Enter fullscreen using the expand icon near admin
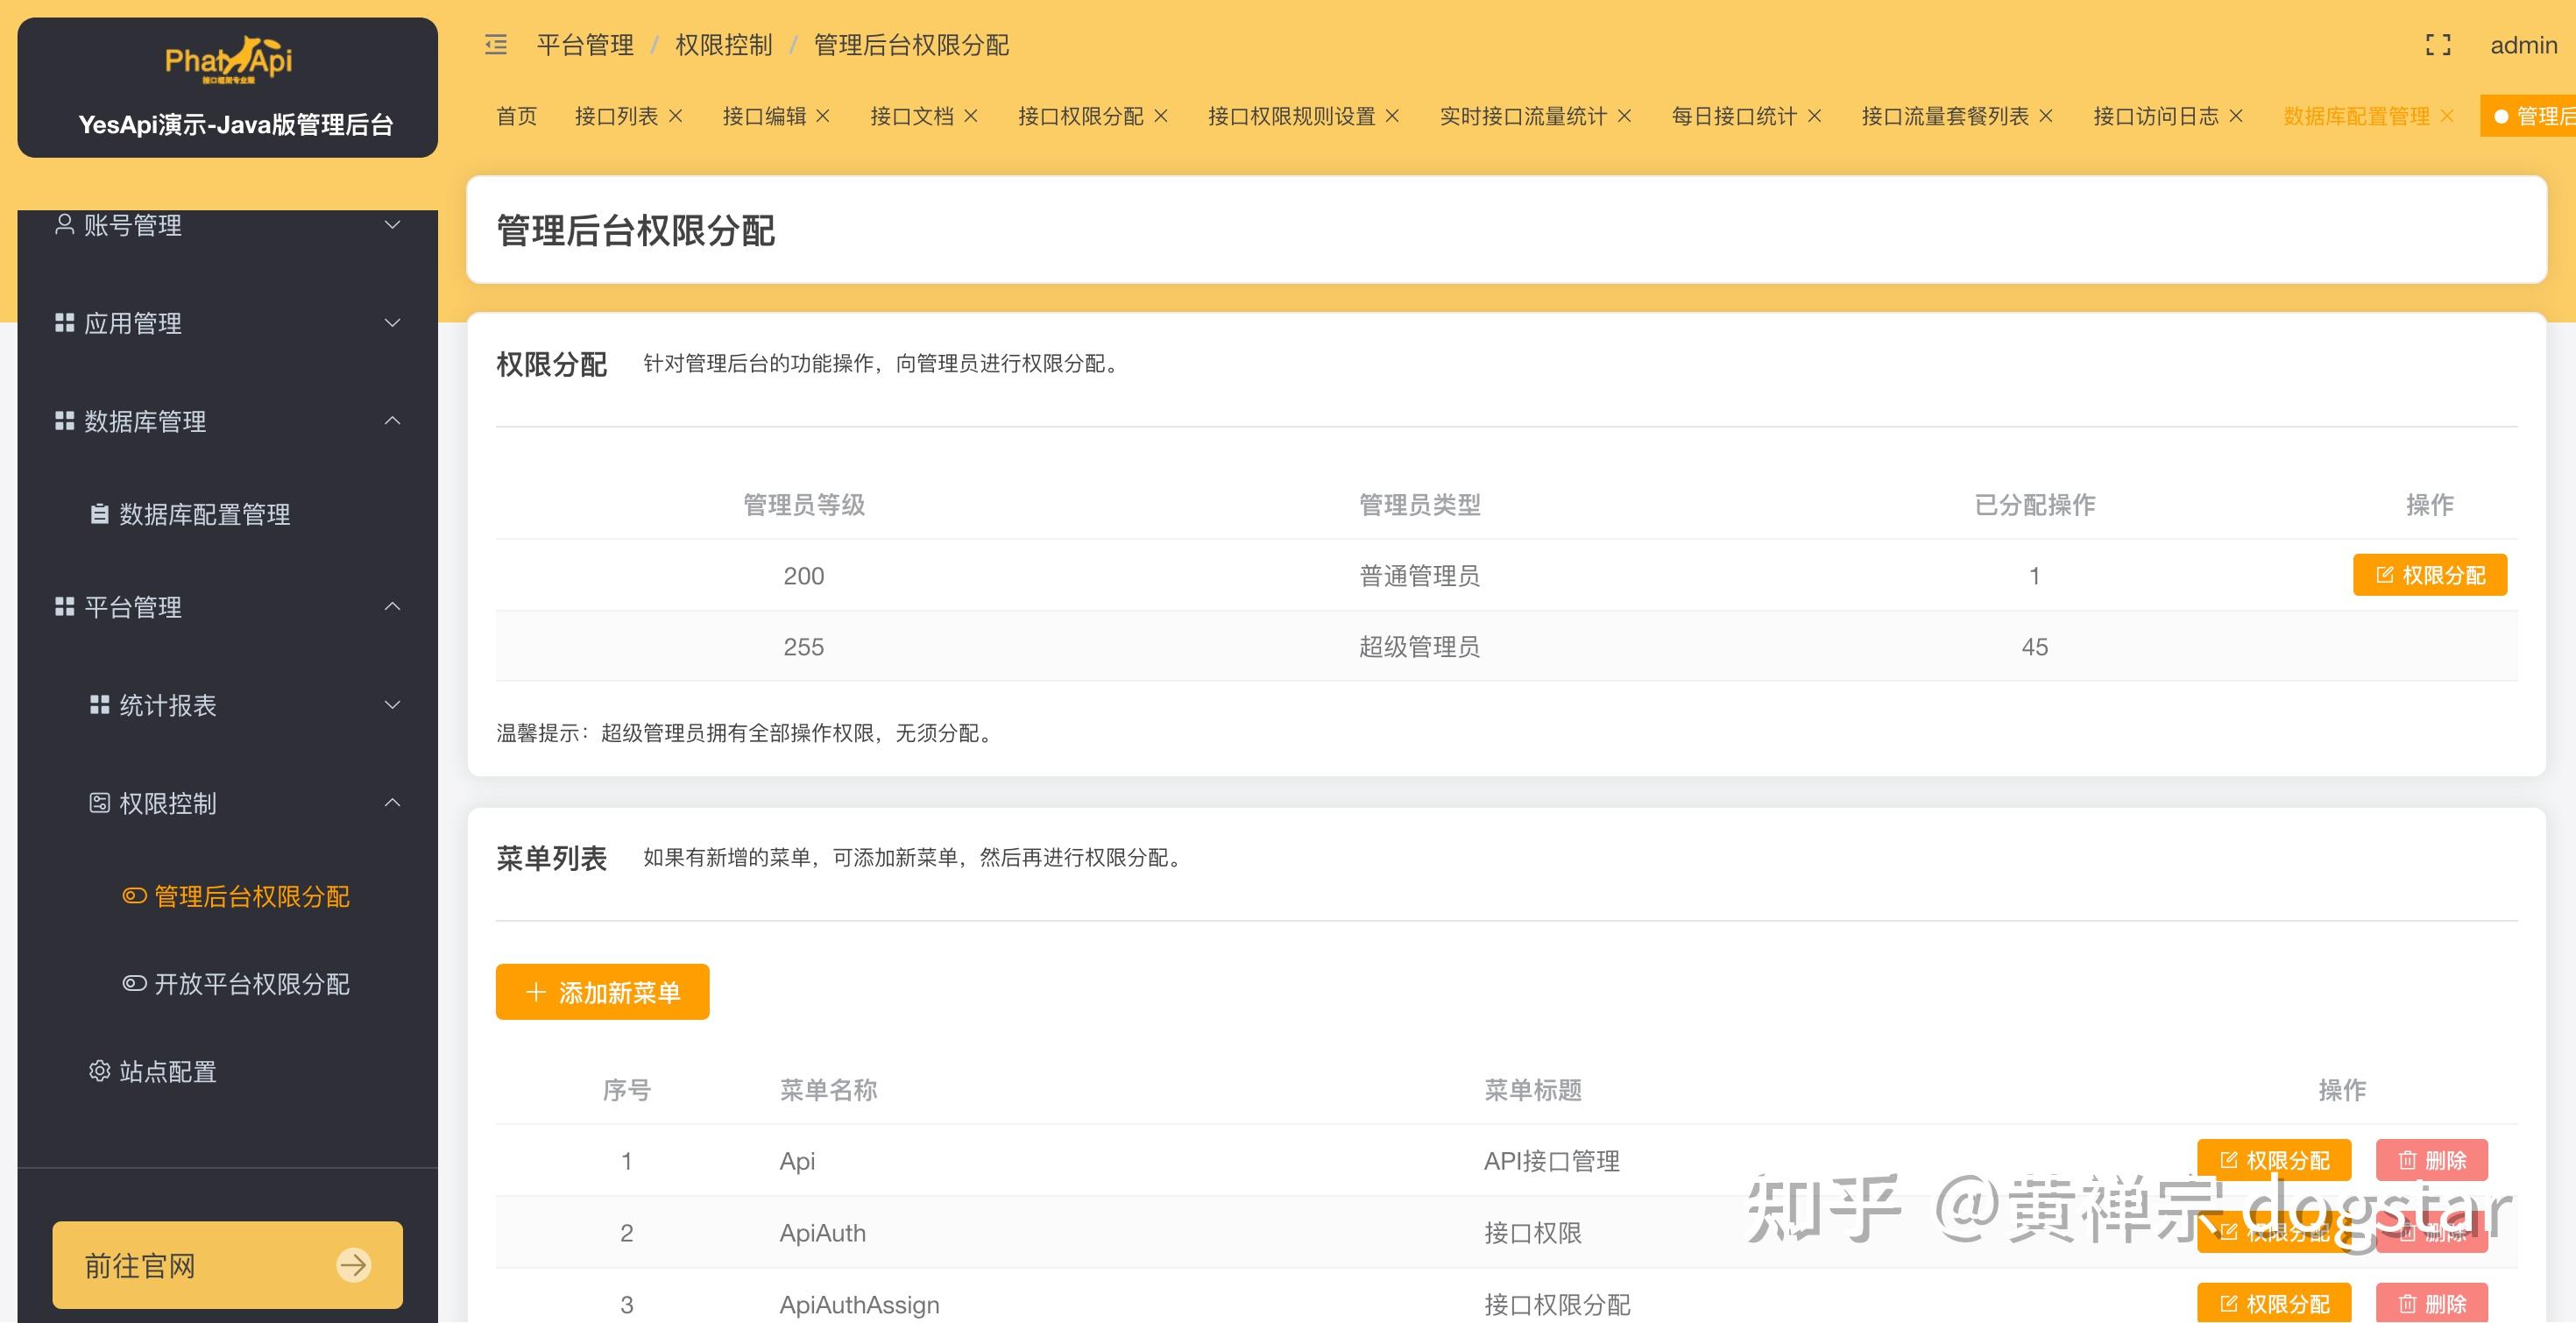Image resolution: width=2576 pixels, height=1323 pixels. coord(2437,45)
